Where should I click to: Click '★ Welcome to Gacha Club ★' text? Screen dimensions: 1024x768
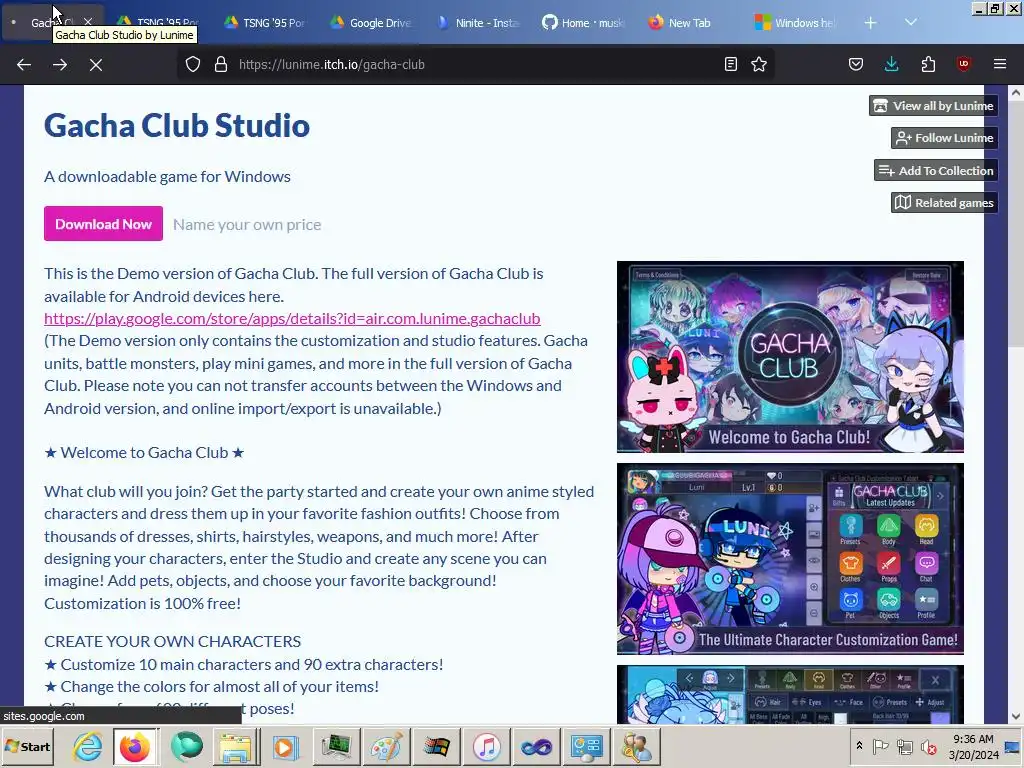[144, 453]
